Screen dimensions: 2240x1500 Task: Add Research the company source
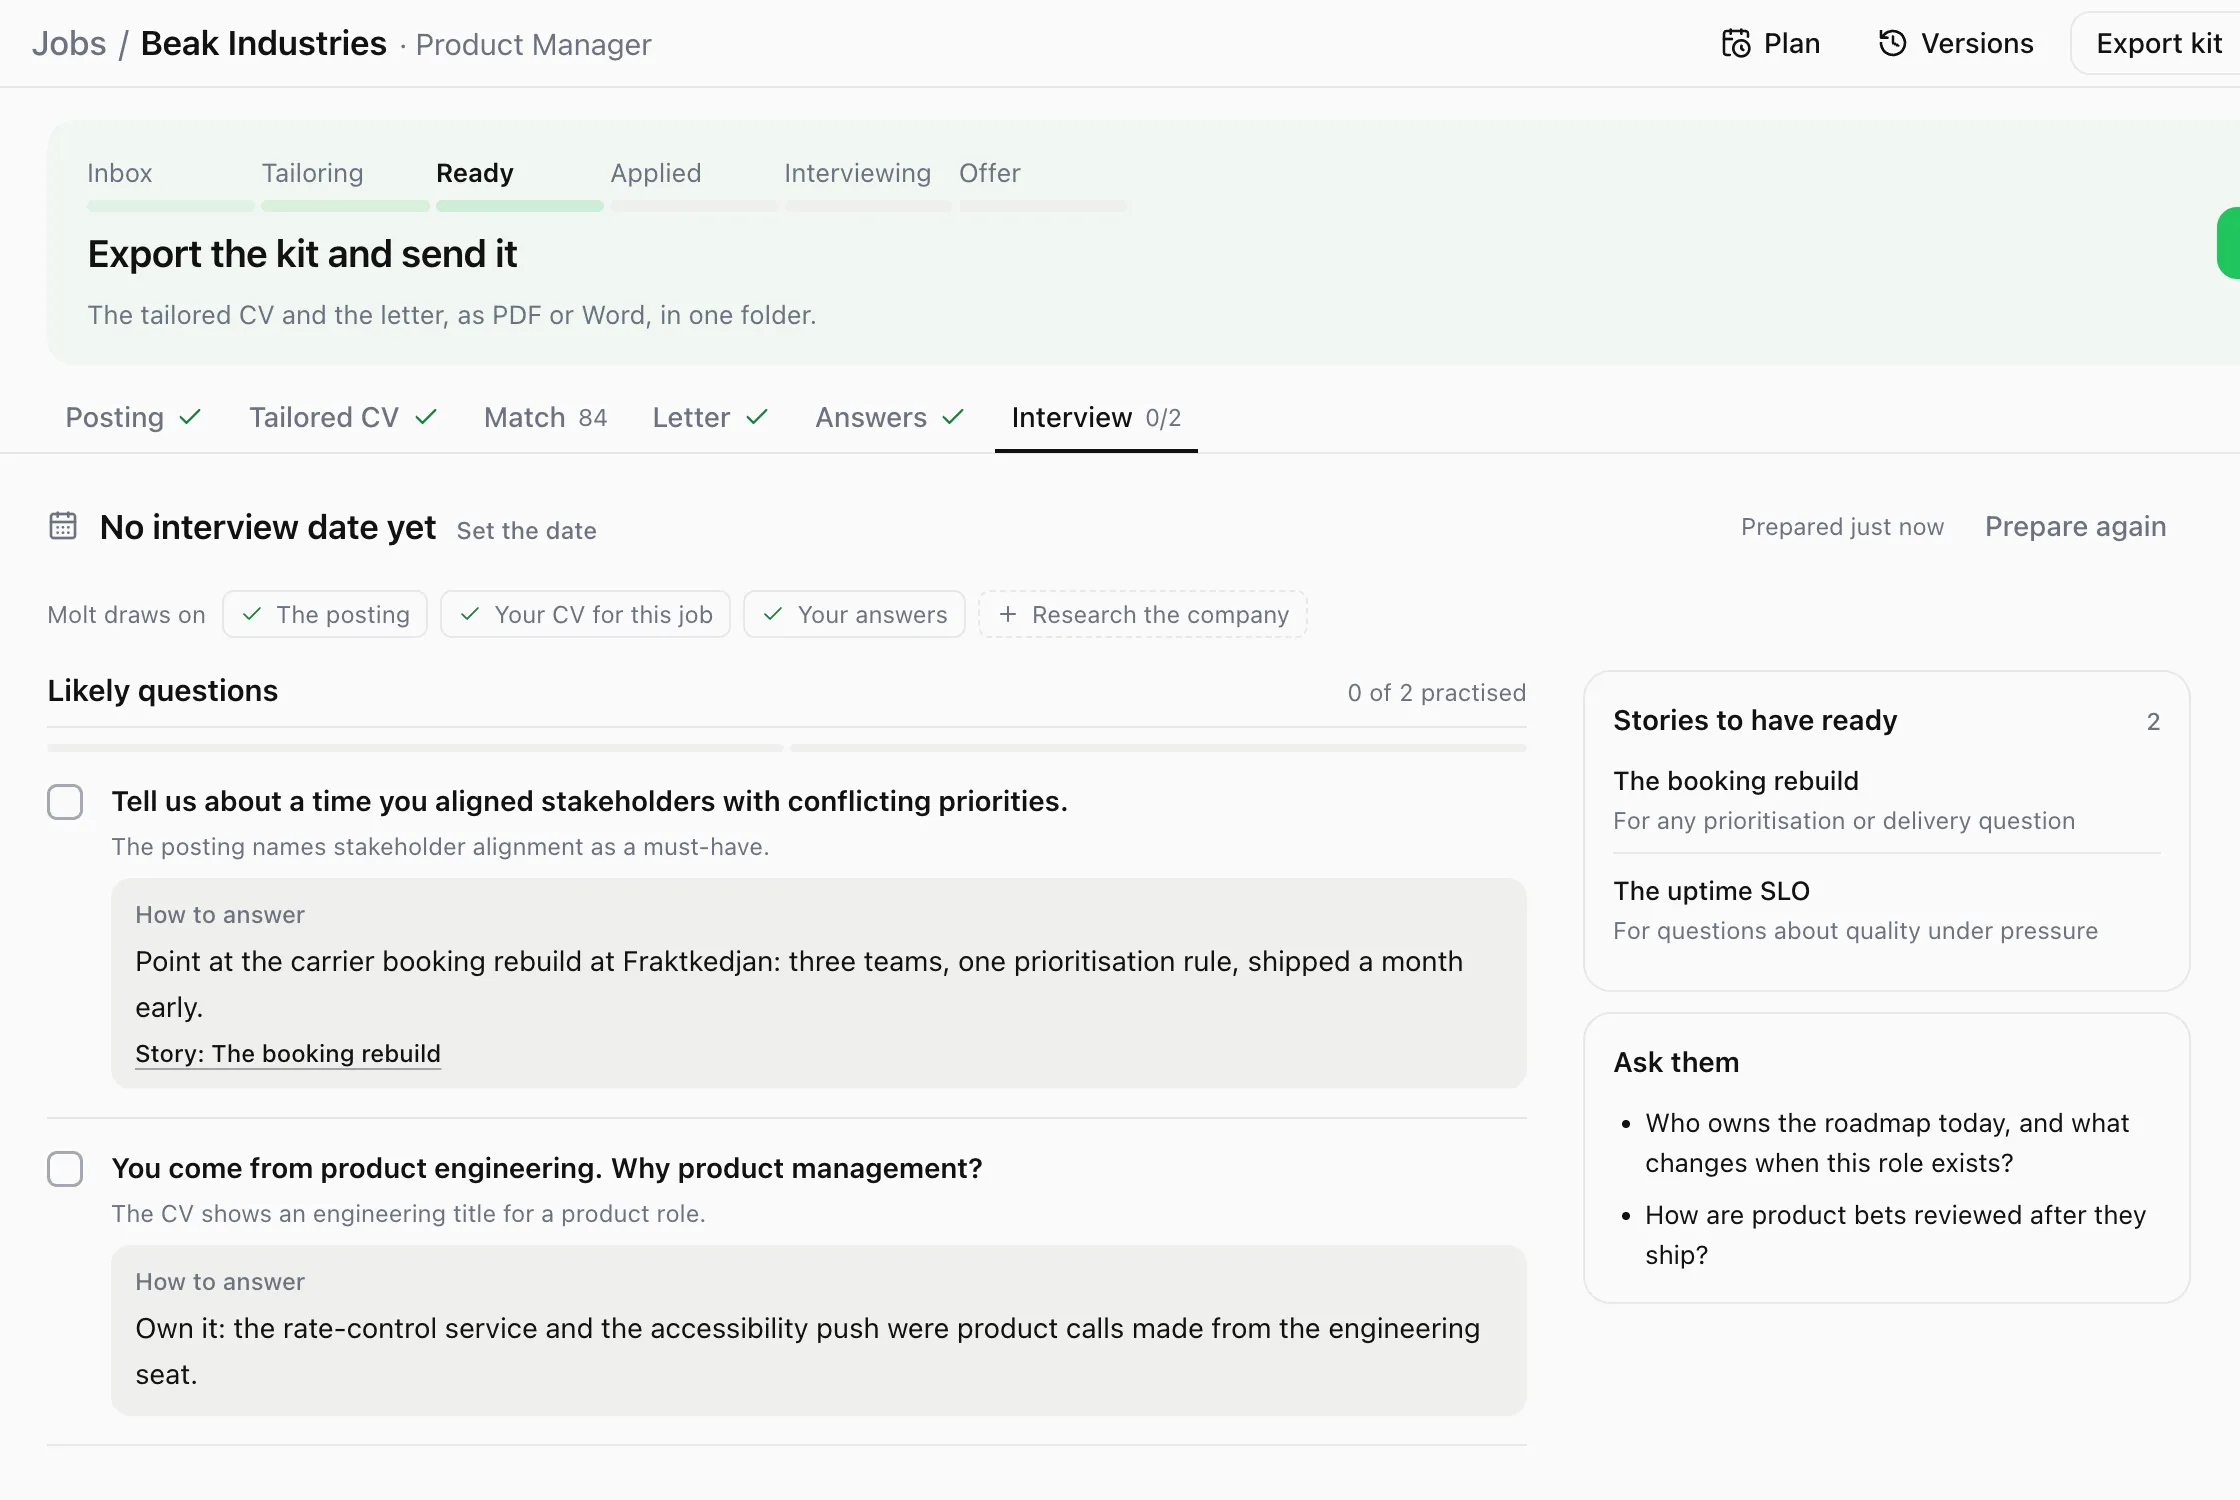pyautogui.click(x=1143, y=614)
